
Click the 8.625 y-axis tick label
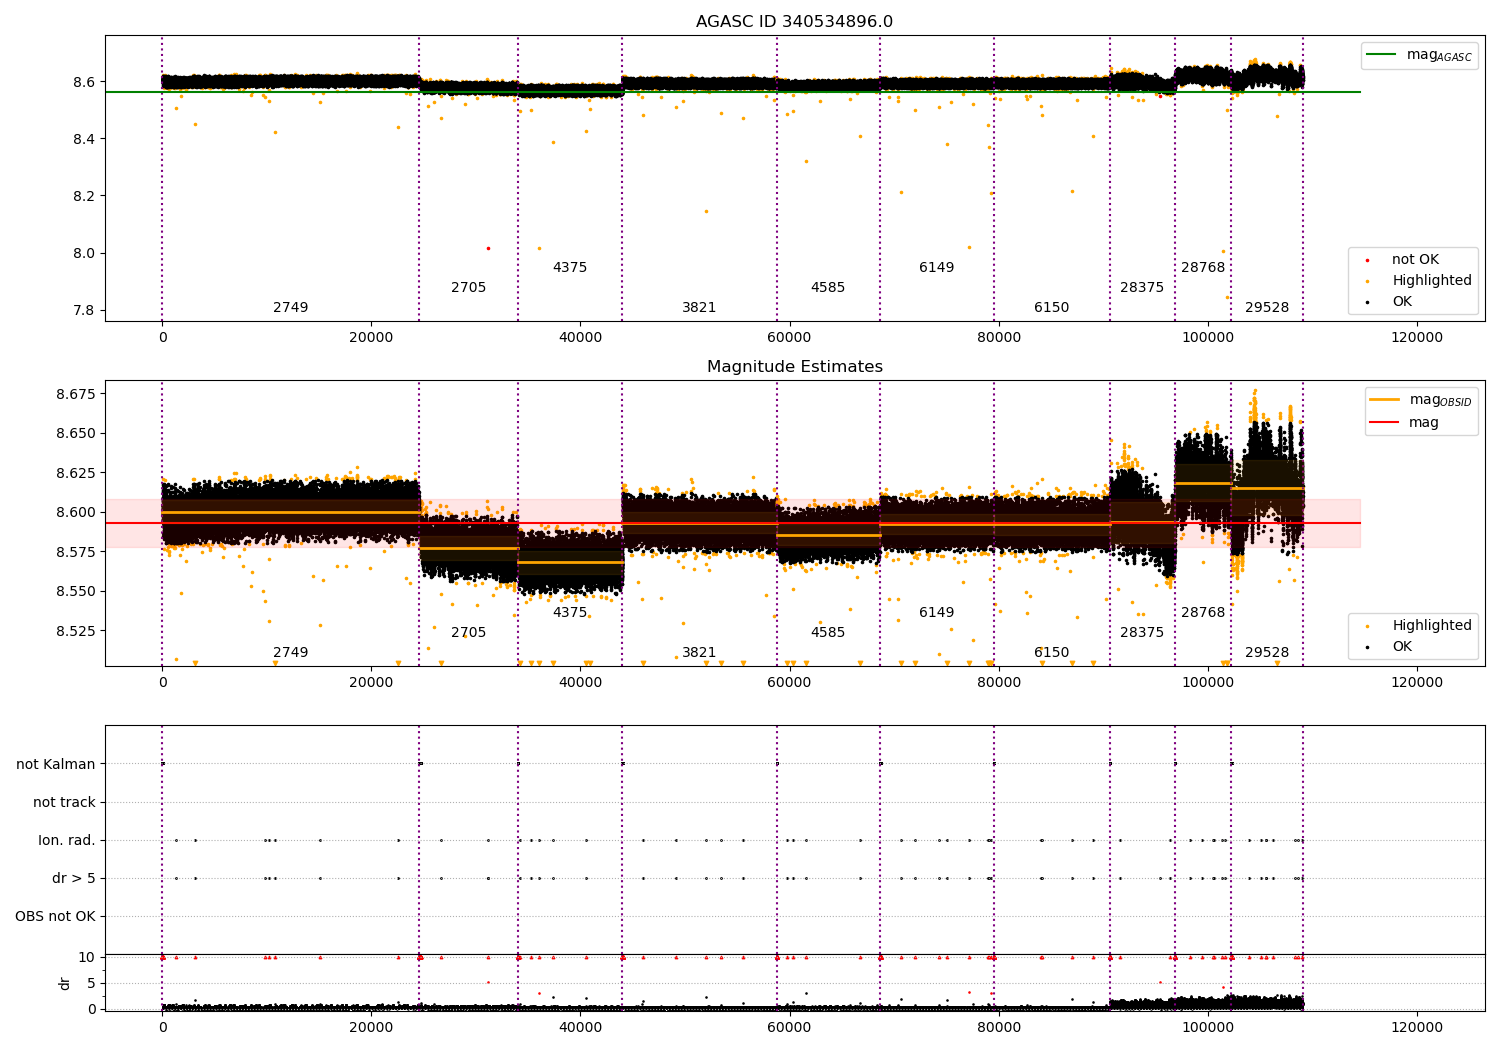point(76,473)
